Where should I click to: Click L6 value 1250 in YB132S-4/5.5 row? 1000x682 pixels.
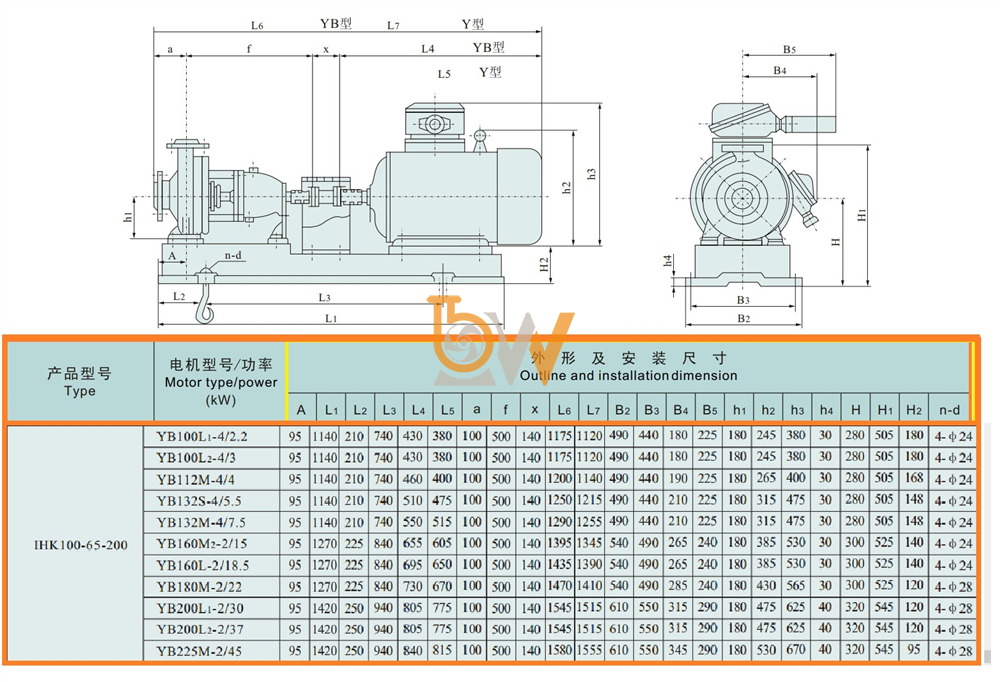(x=559, y=500)
